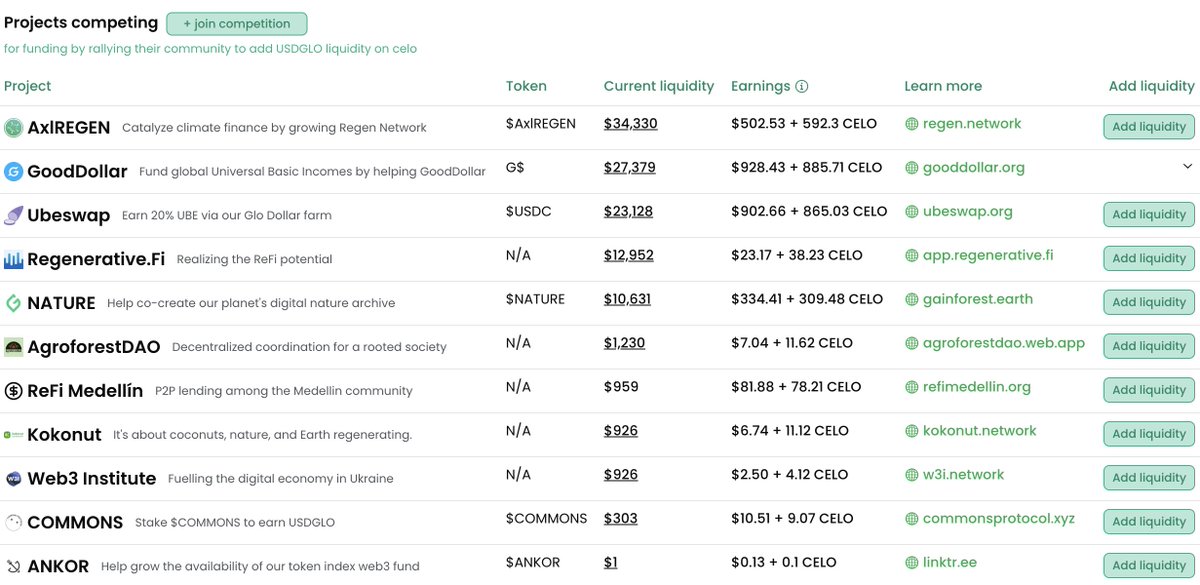This screenshot has height=585, width=1200.
Task: Click the globe icon beside kokonut.network
Action: coord(911,431)
